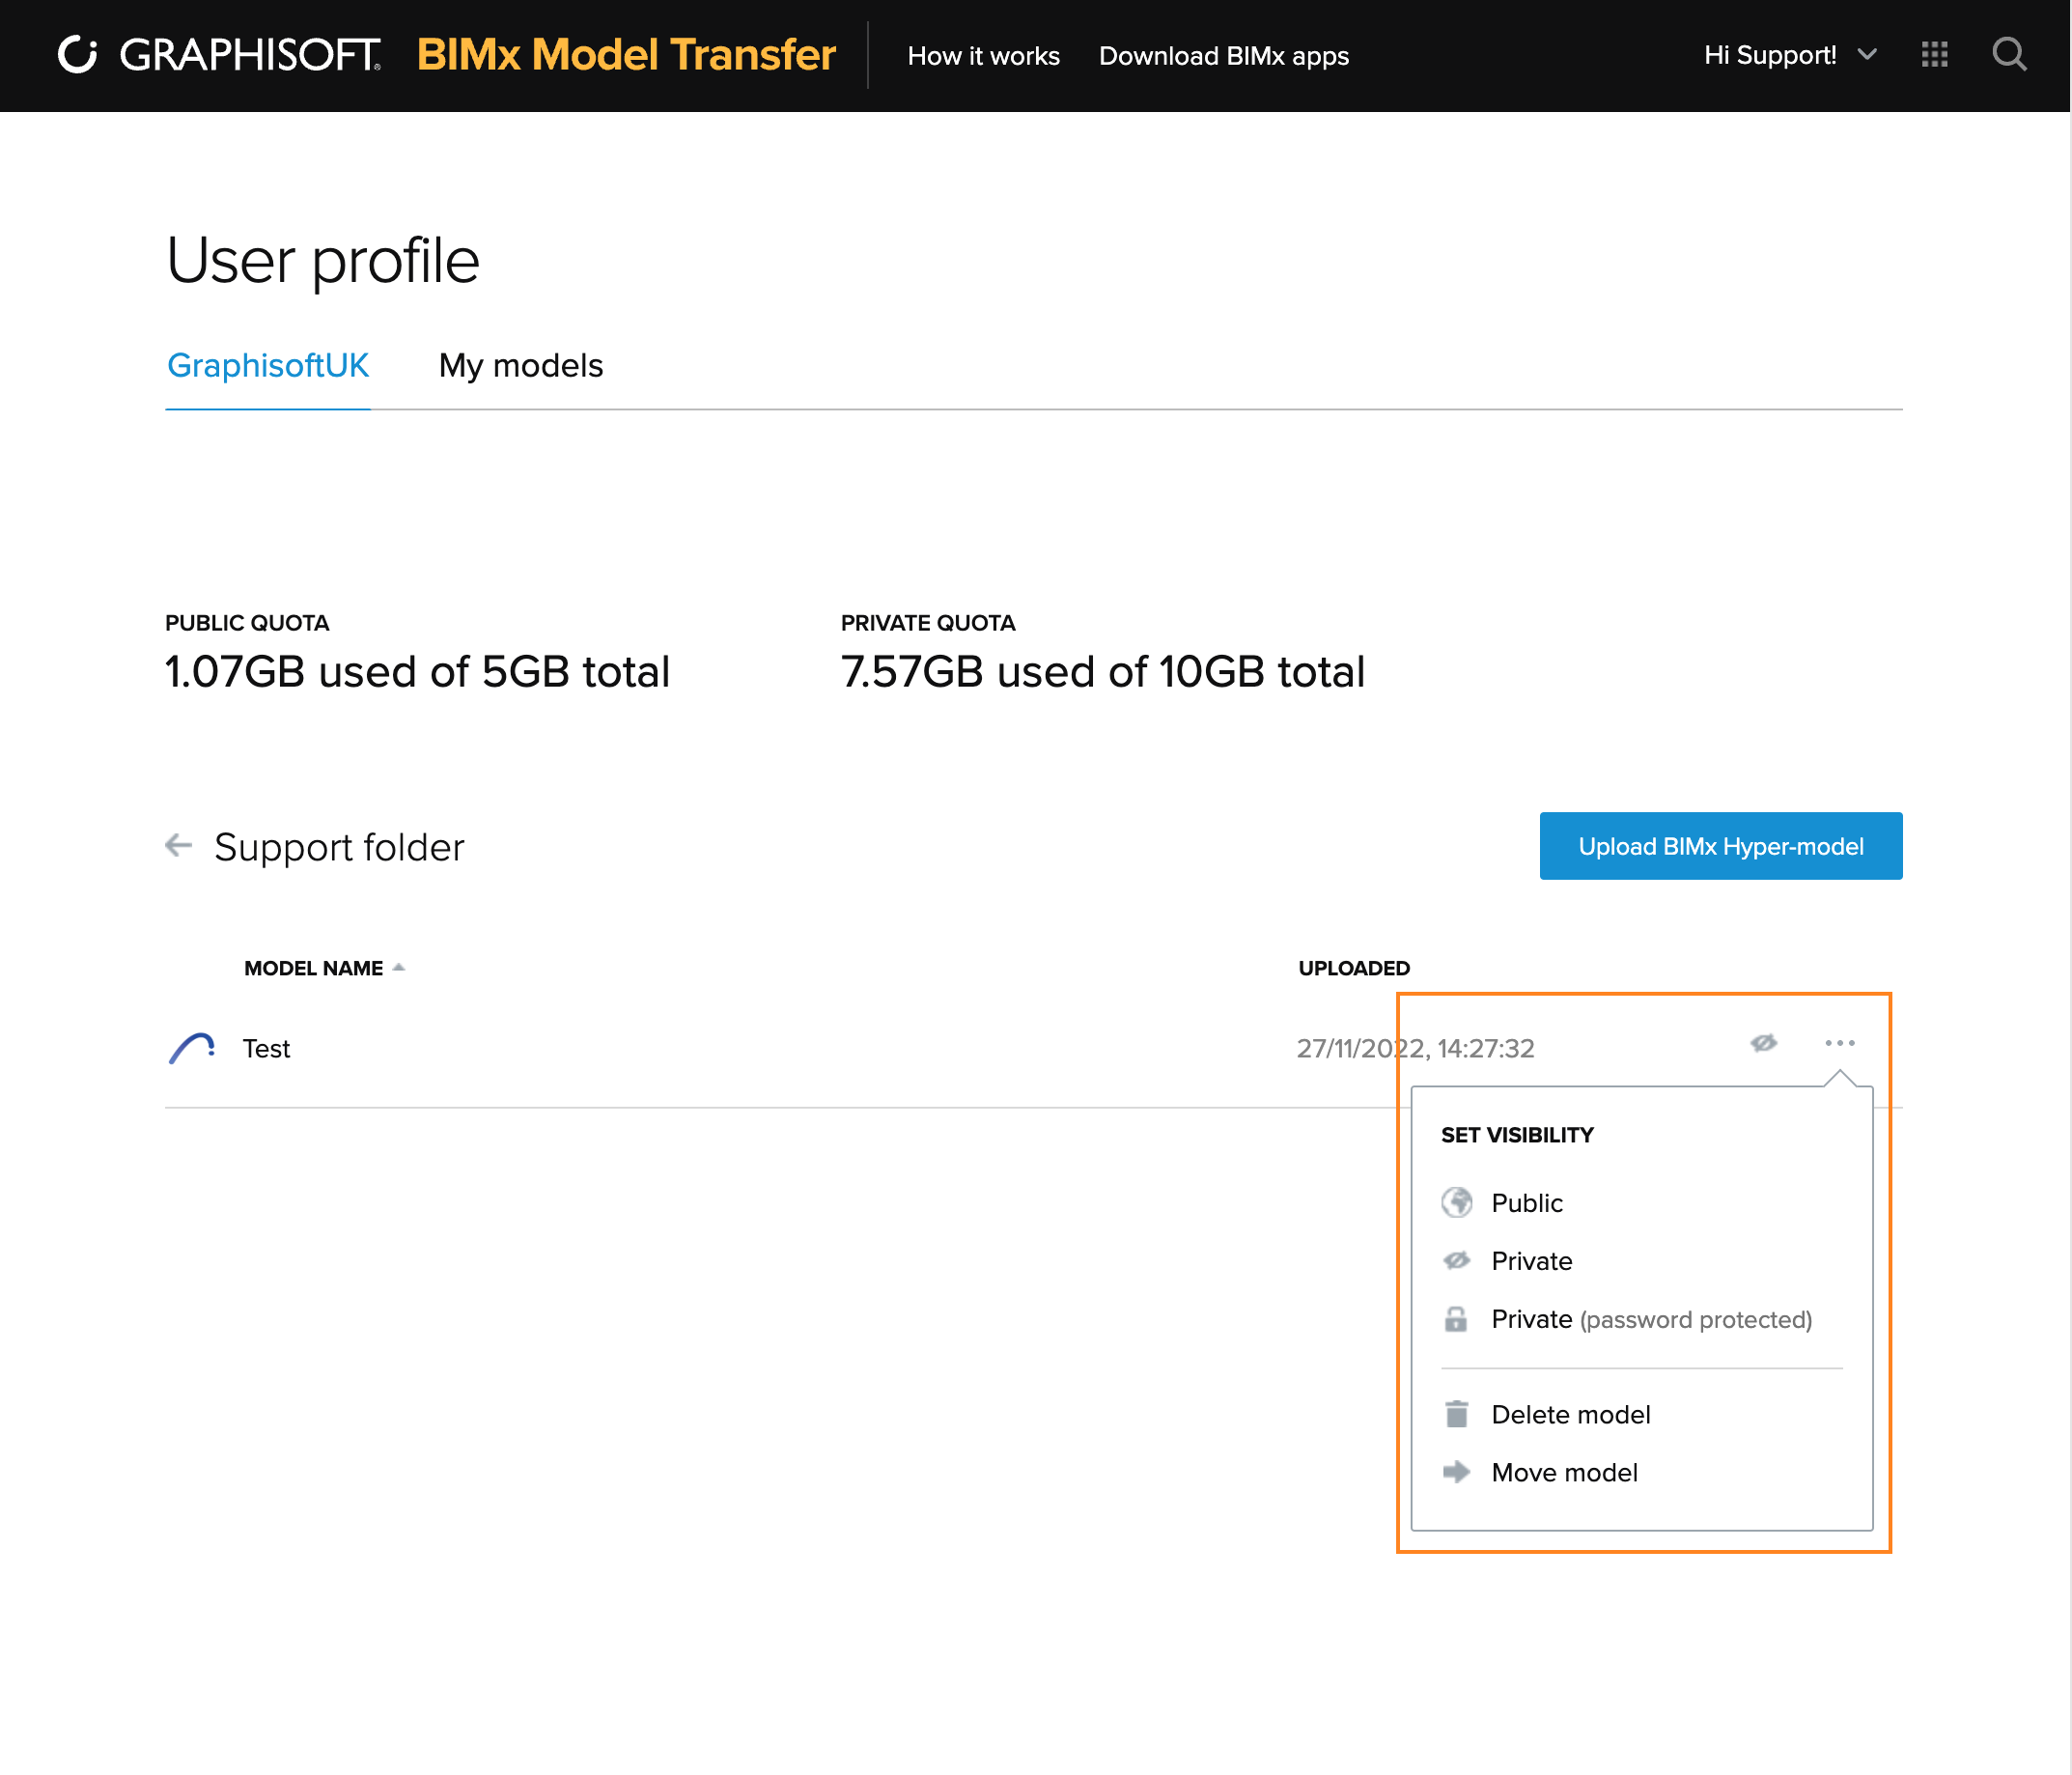
Task: Sort by Model Name arrow
Action: 398,967
